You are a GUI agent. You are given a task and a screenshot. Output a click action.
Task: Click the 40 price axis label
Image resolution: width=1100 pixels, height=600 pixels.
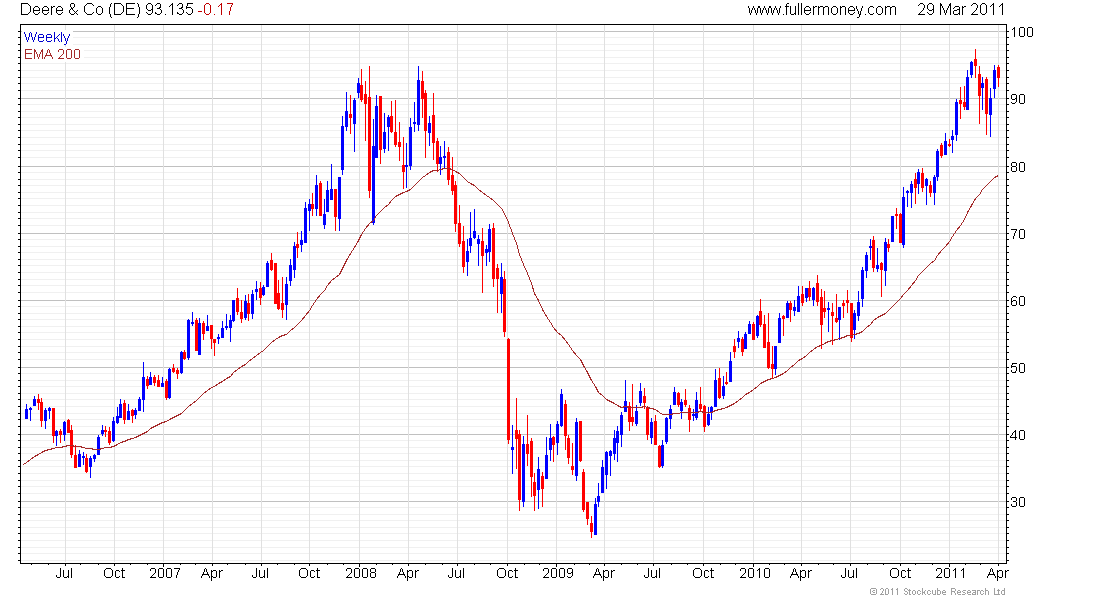pyautogui.click(x=1018, y=436)
